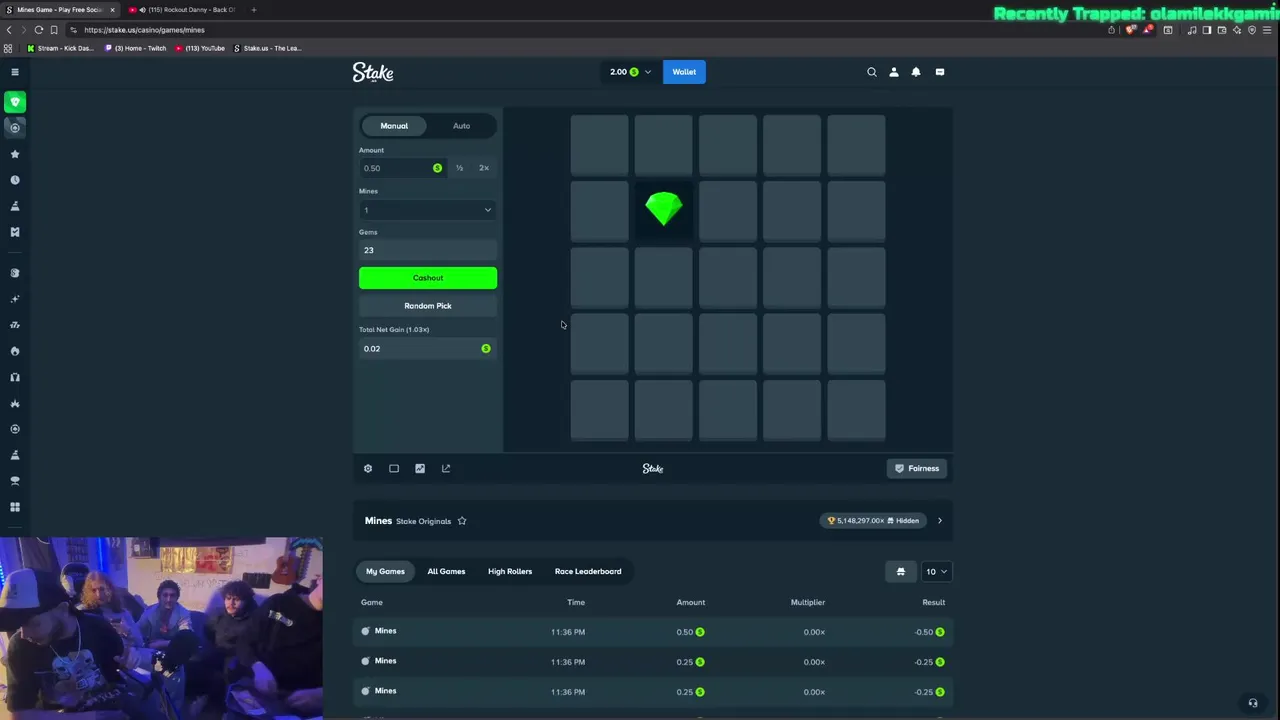The image size is (1280, 720).
Task: Open the Stake sidebar hamburger menu
Action: [15, 72]
